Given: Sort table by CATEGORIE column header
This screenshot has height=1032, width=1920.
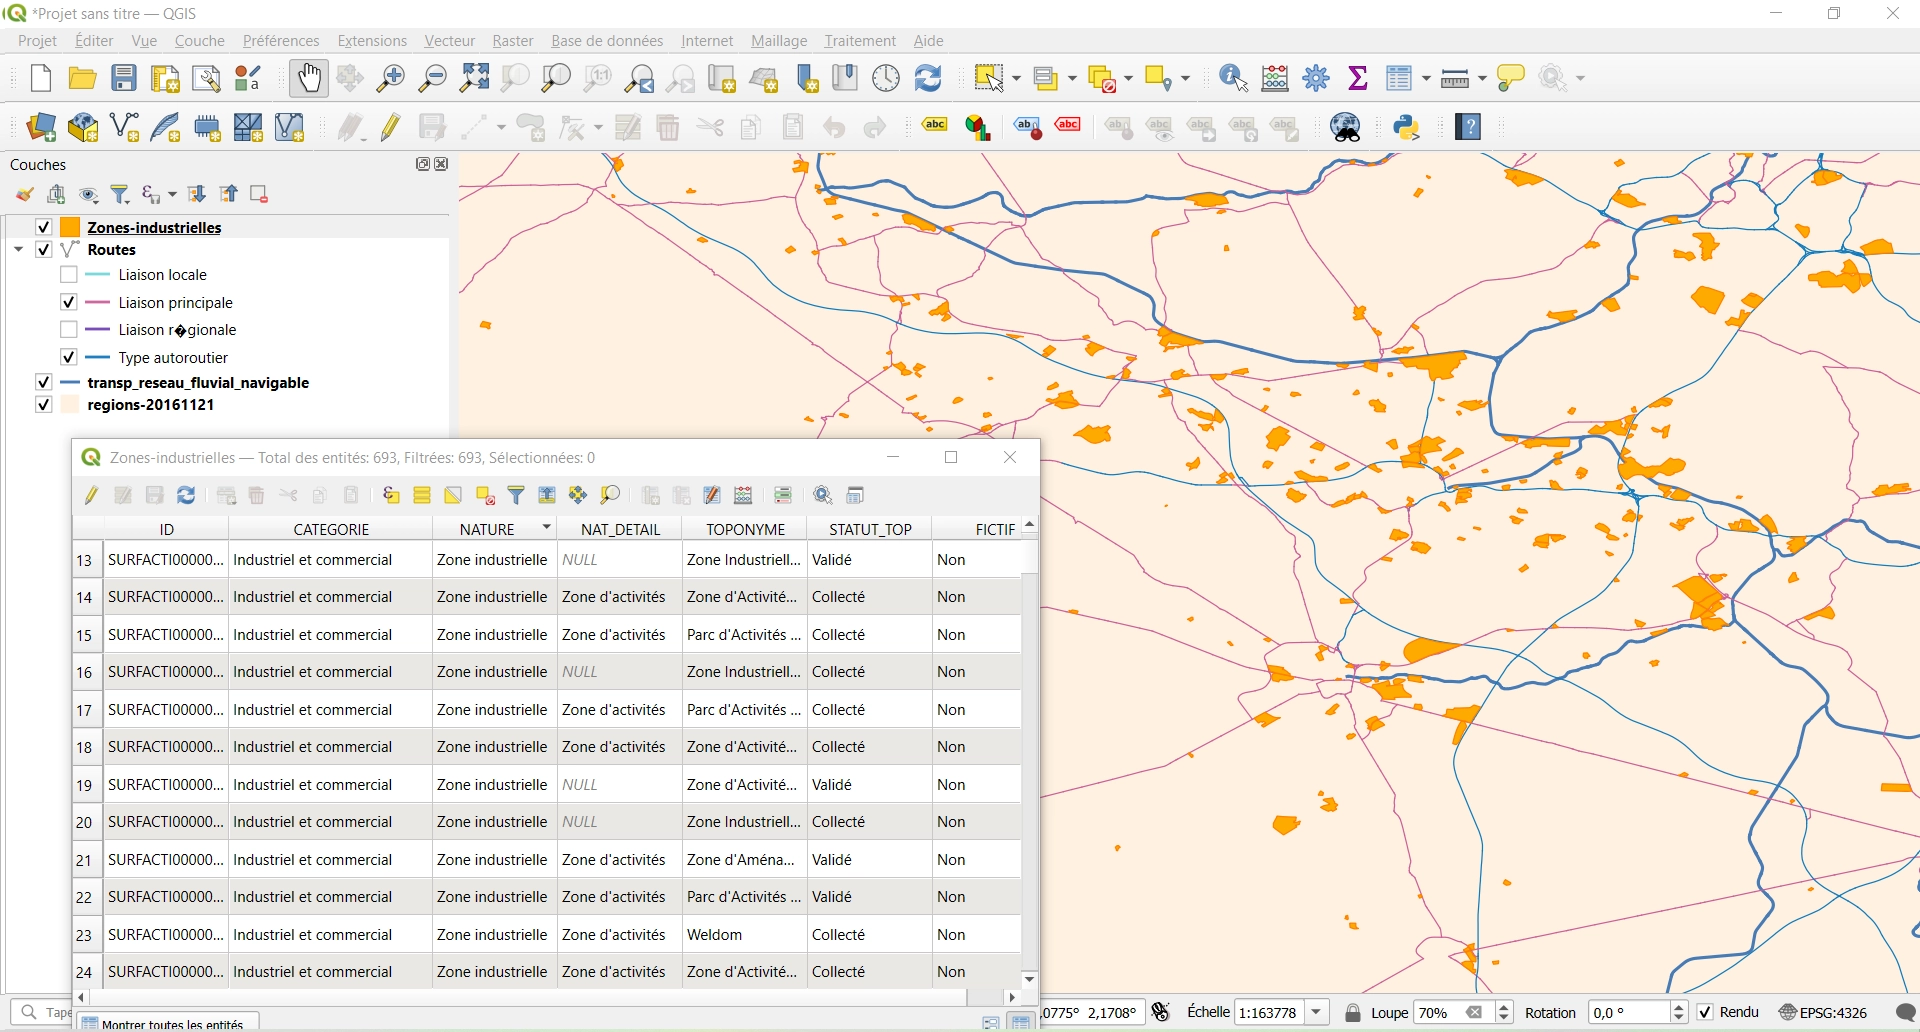Looking at the screenshot, I should coord(331,529).
